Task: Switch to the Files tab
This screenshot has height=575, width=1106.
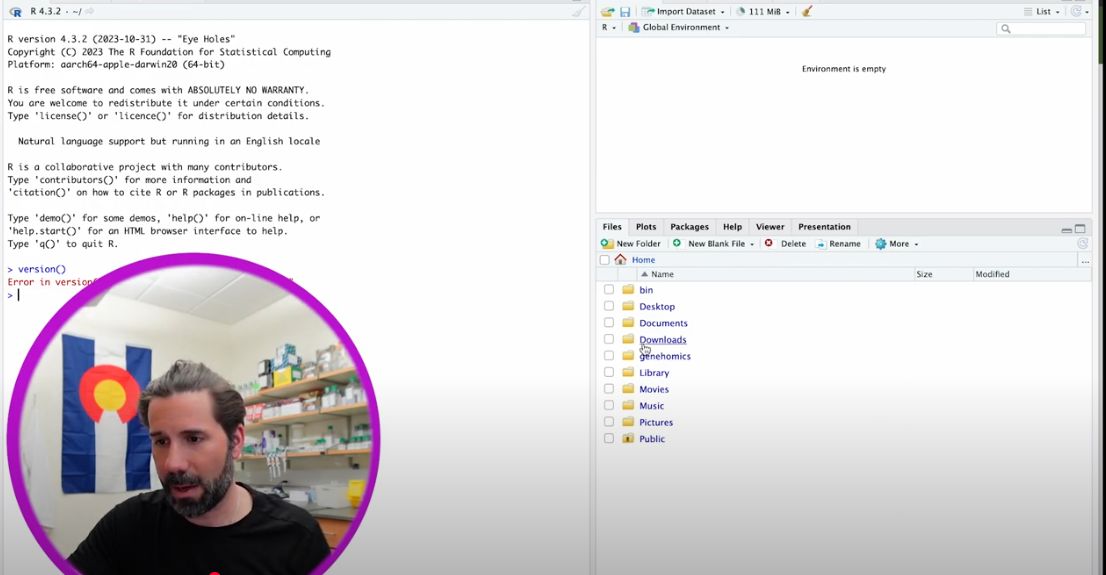Action: point(612,226)
